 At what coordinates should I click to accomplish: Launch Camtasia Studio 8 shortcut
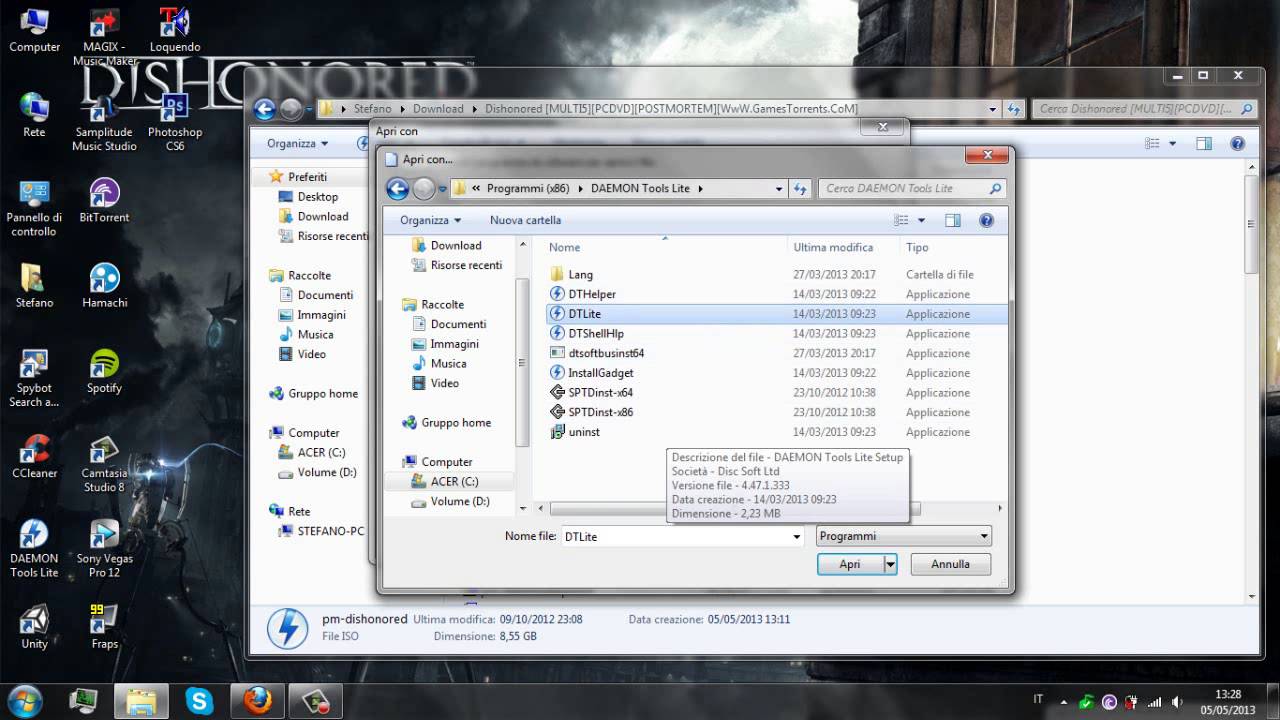click(105, 464)
